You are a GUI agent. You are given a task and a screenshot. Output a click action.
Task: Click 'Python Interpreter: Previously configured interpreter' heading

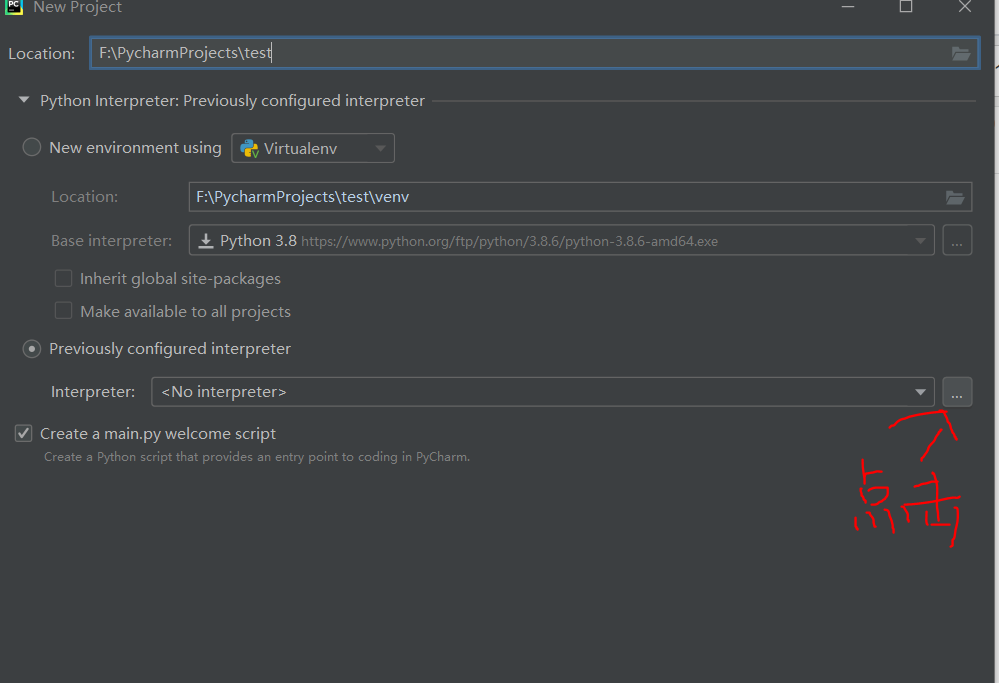coord(233,101)
